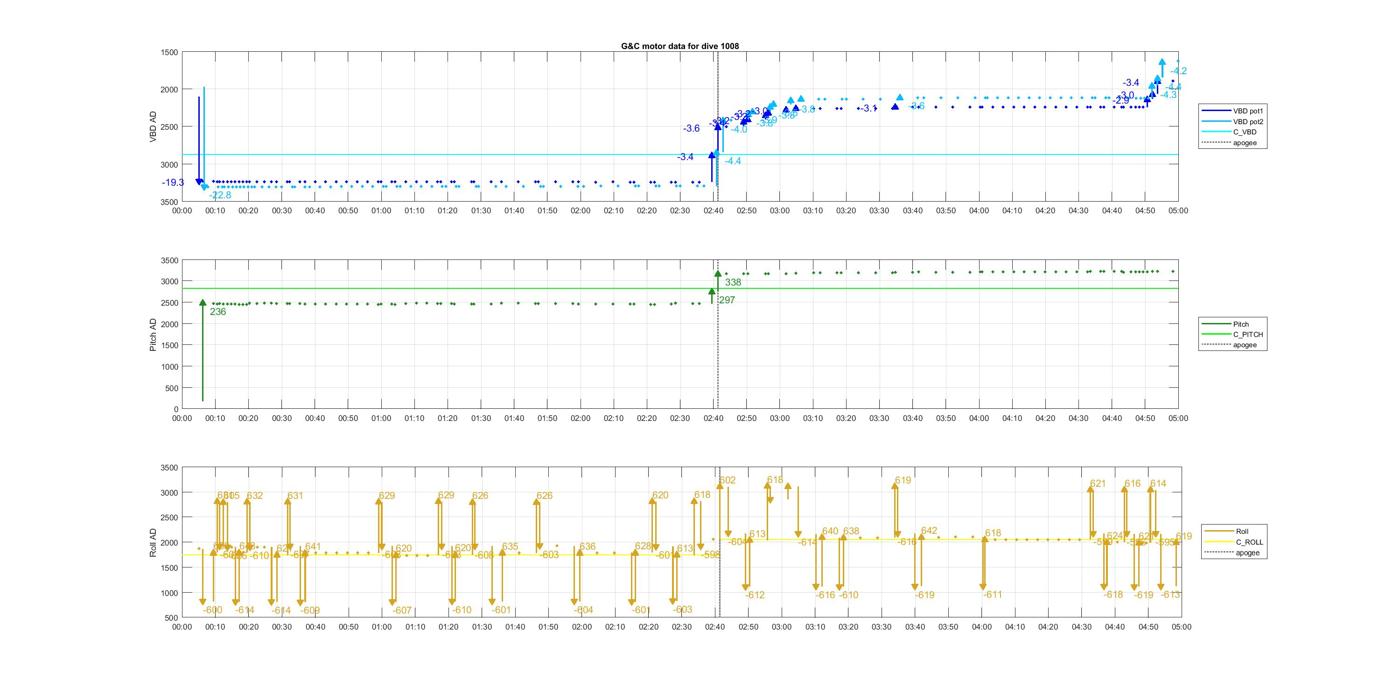The height and width of the screenshot is (693, 1400).
Task: Click the "05:00" x-axis tick on the Pitch plot
Action: coord(1178,419)
